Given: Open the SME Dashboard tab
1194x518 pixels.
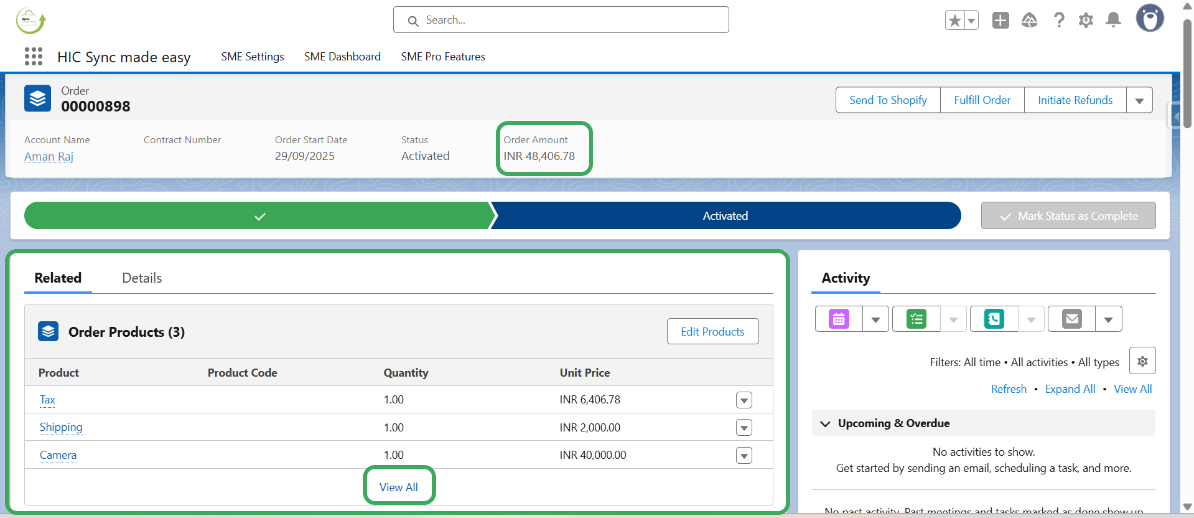Looking at the screenshot, I should tap(342, 56).
